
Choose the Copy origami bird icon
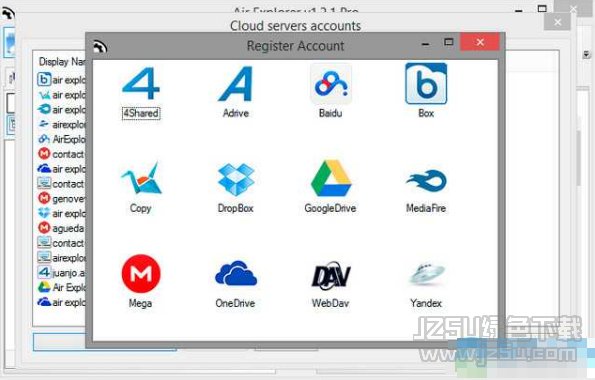click(x=141, y=178)
